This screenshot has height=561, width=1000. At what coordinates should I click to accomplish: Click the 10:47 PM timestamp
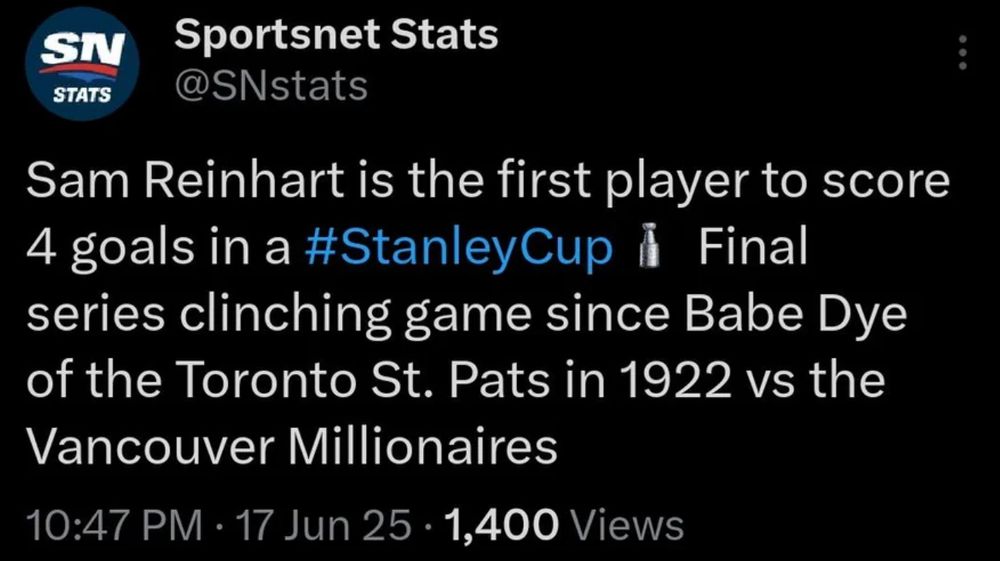click(x=114, y=525)
